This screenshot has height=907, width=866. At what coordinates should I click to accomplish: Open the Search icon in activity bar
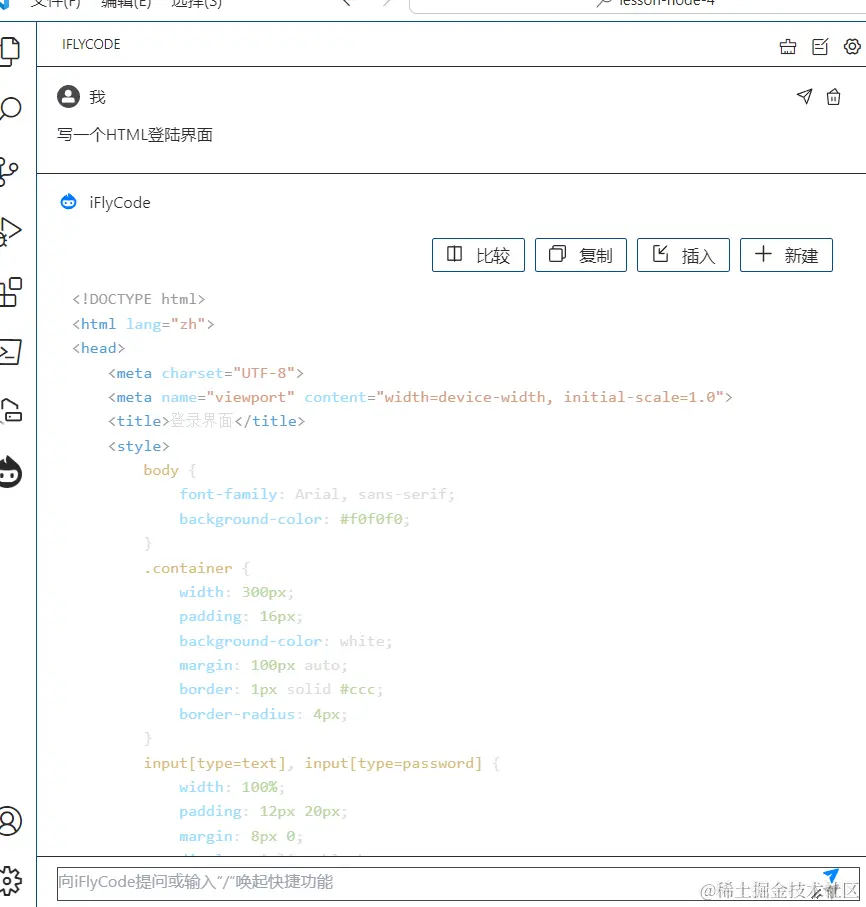[10, 109]
